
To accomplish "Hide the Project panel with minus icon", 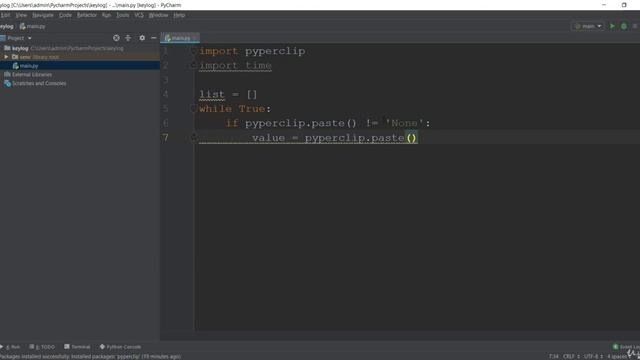I will point(153,38).
